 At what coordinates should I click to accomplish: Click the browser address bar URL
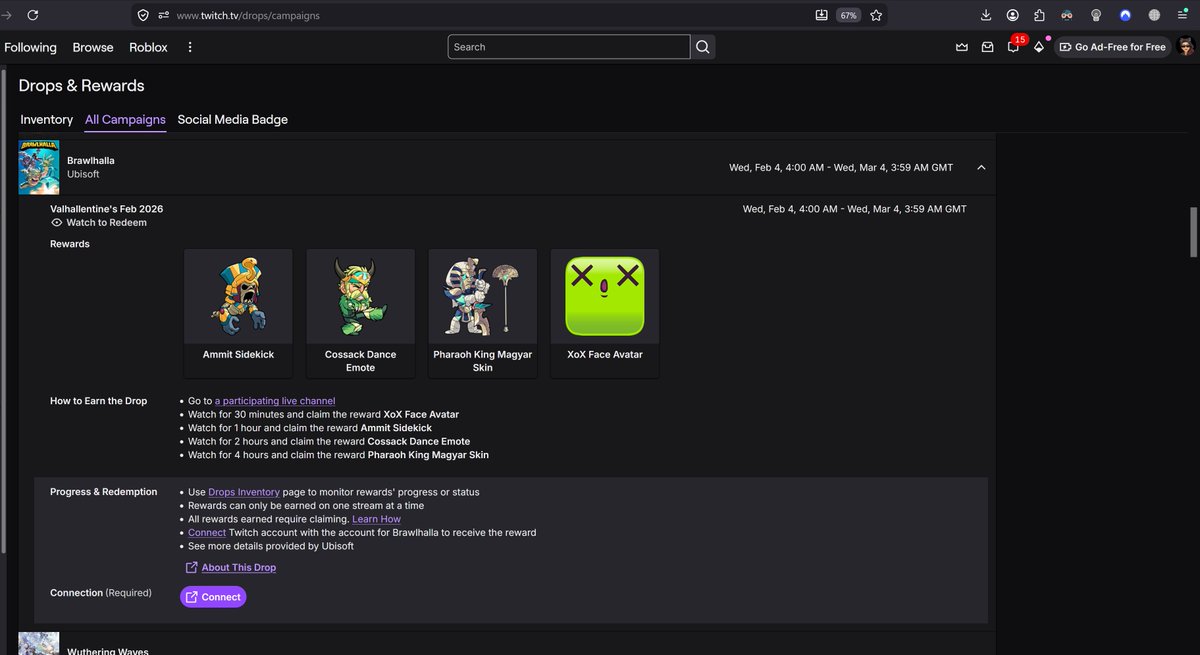point(248,16)
